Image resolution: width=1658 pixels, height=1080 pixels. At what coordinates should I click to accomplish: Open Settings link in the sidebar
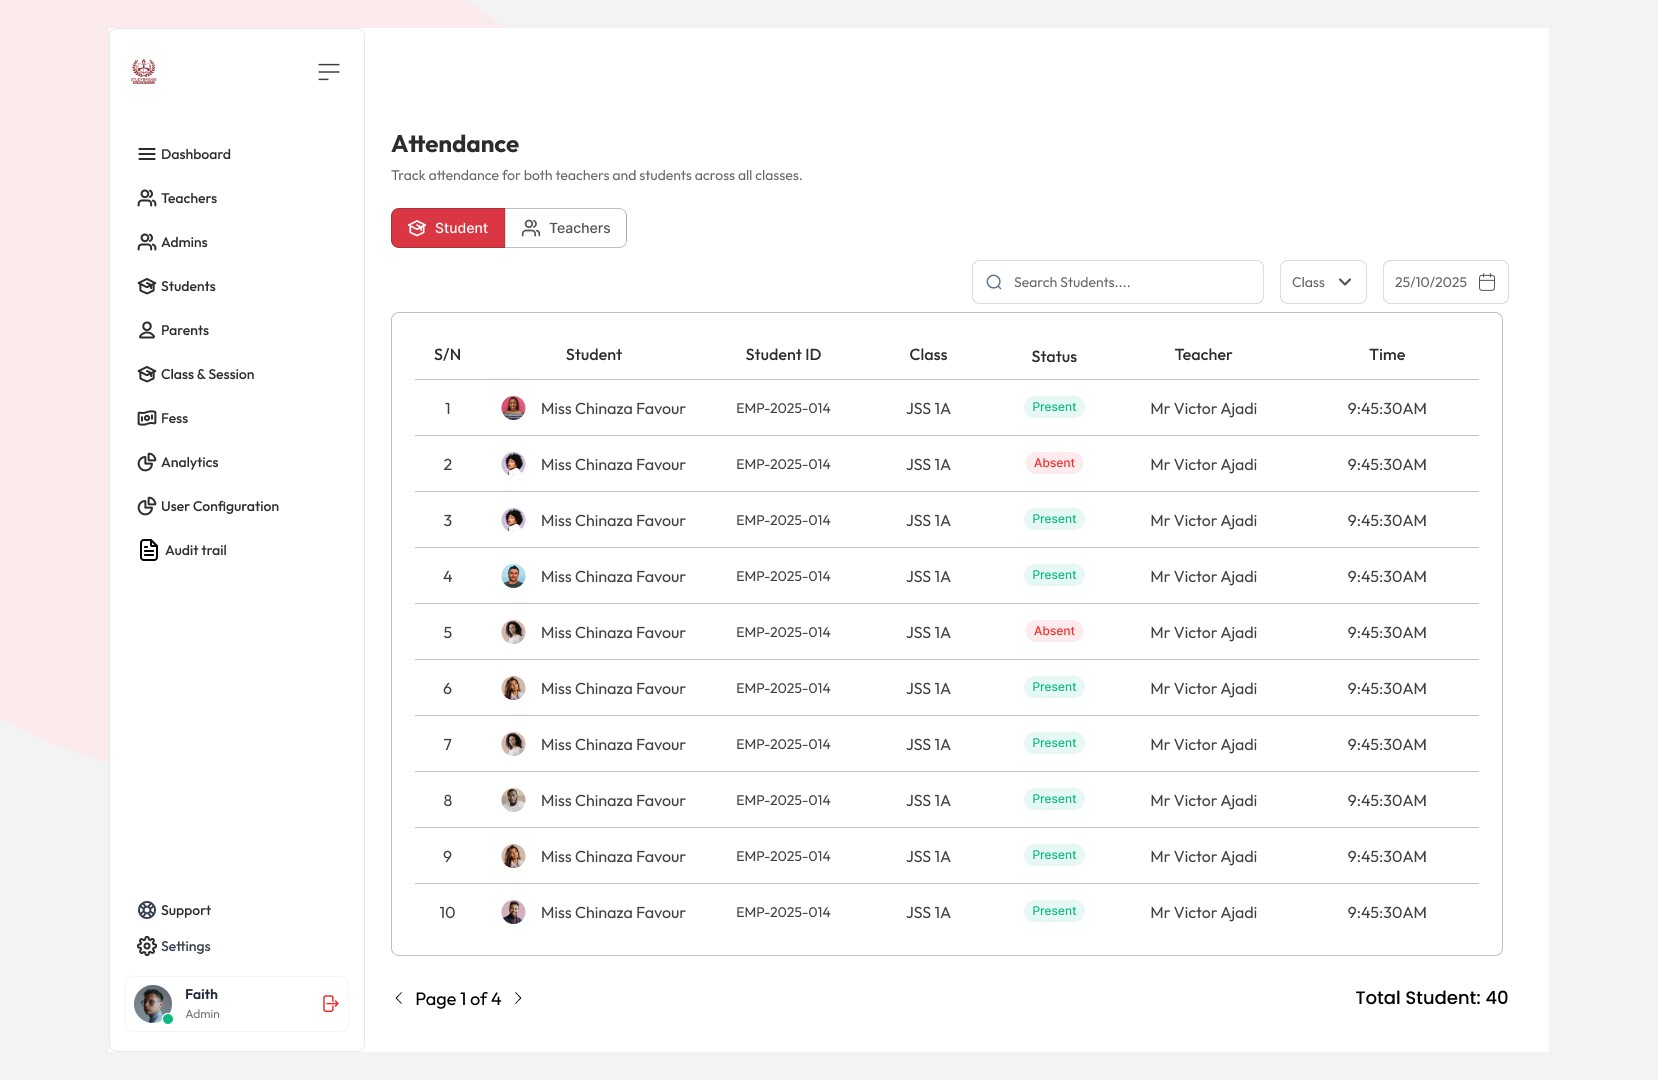pyautogui.click(x=174, y=946)
